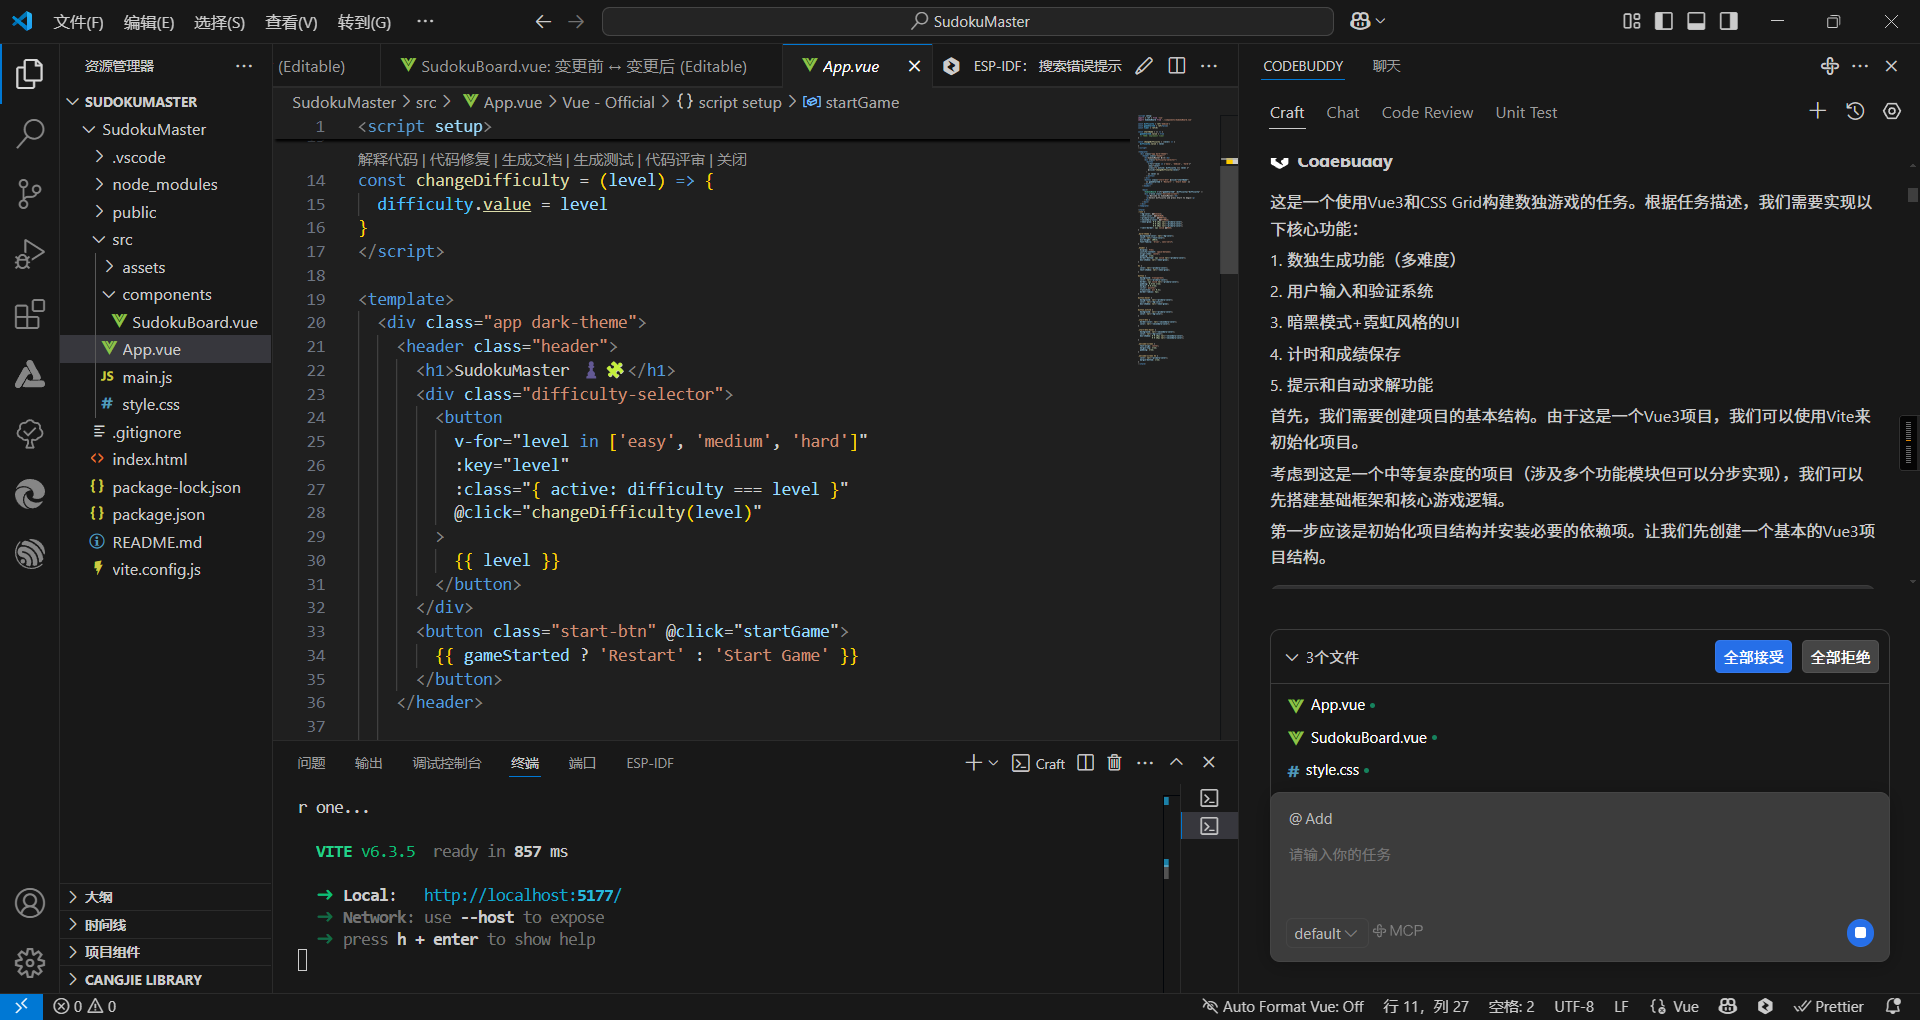
Task: Open the Microsoft Edge tools activity icon
Action: pyautogui.click(x=30, y=494)
